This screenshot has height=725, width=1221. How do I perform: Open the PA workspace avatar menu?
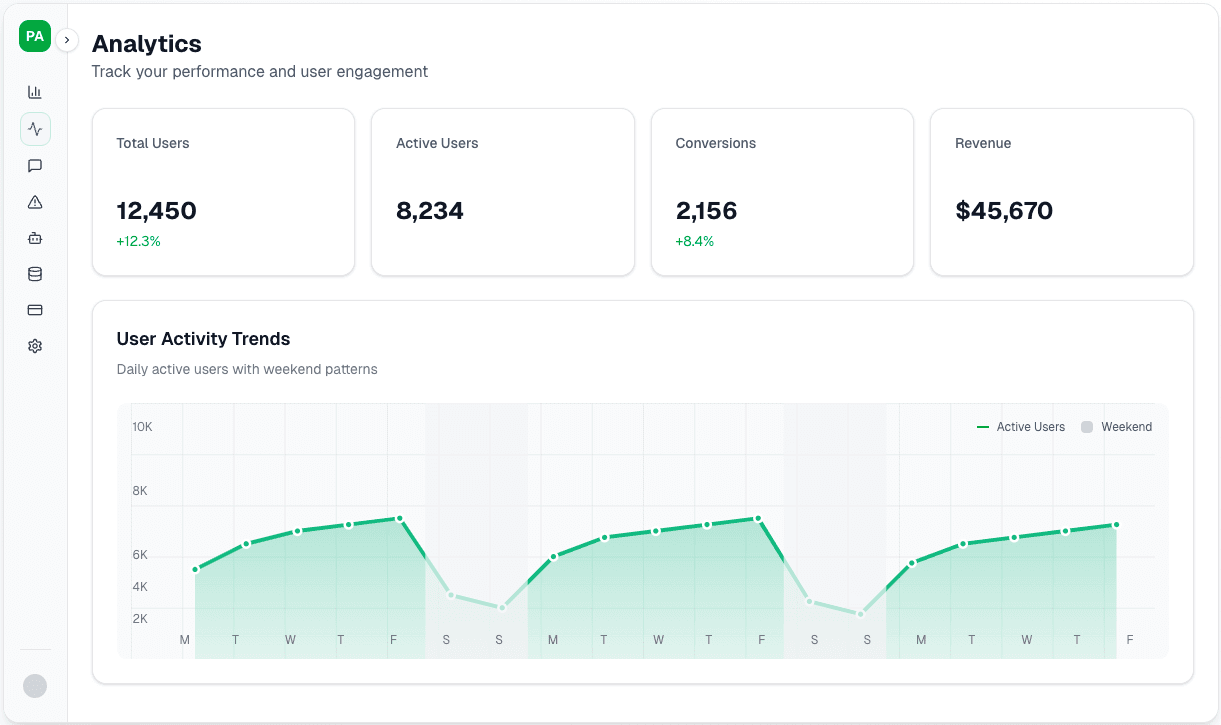point(34,36)
